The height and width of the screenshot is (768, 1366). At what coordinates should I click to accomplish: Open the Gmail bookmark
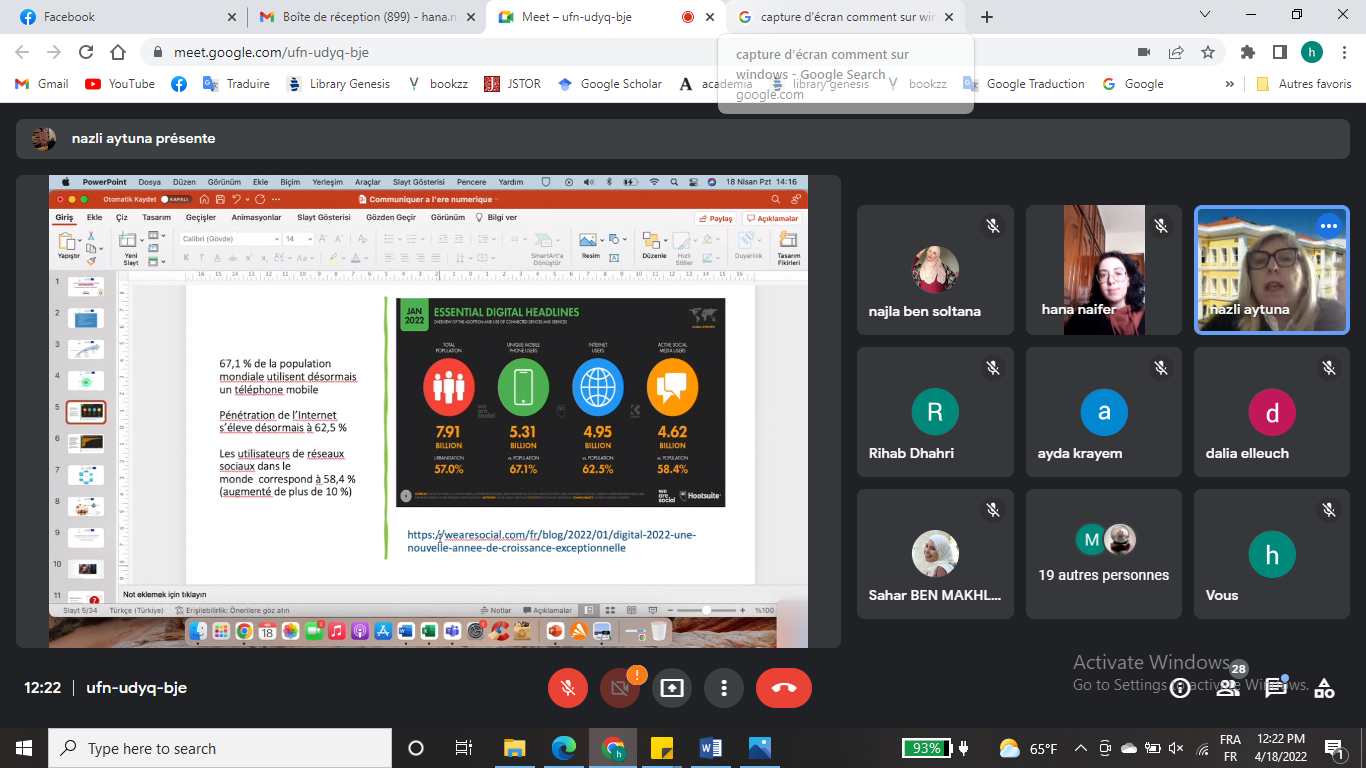pos(42,84)
